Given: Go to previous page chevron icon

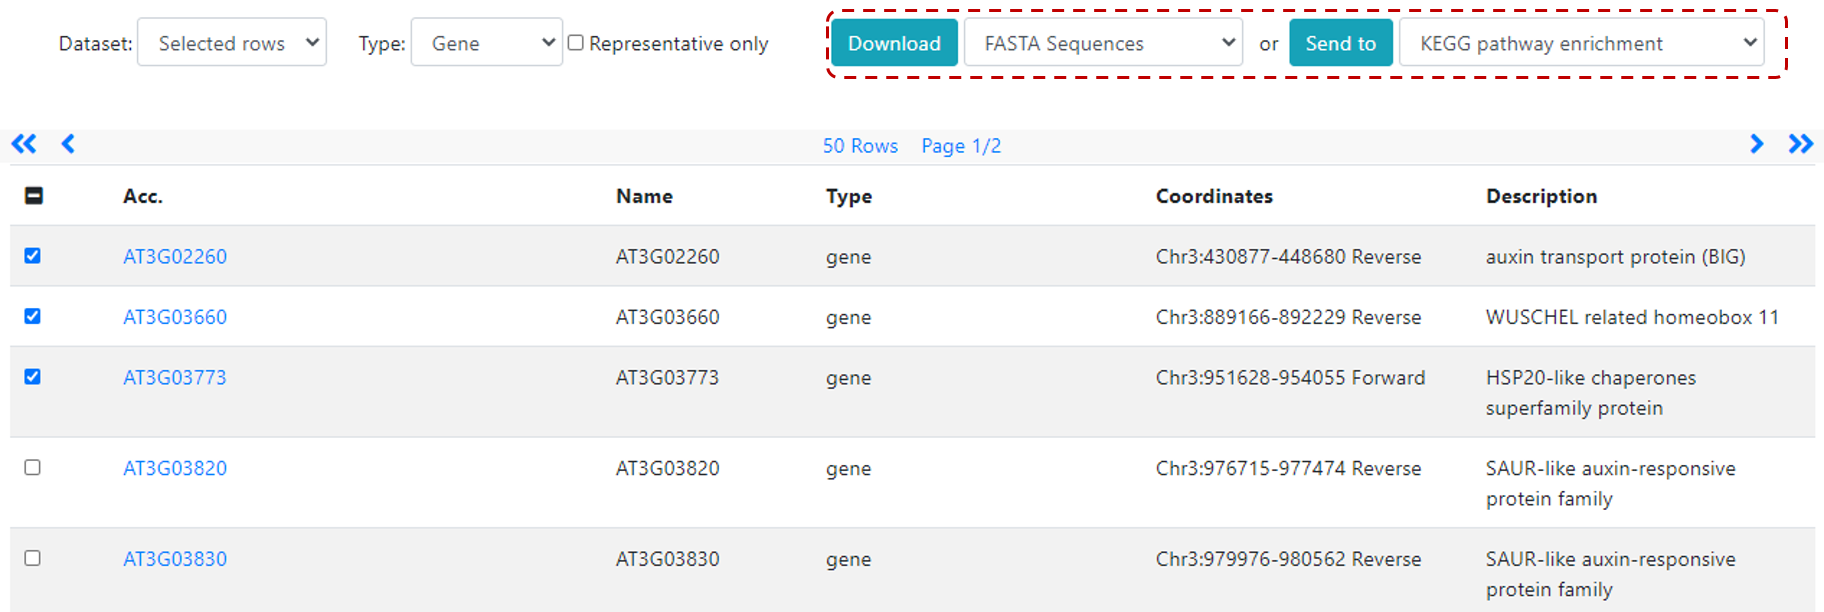Looking at the screenshot, I should (x=68, y=144).
